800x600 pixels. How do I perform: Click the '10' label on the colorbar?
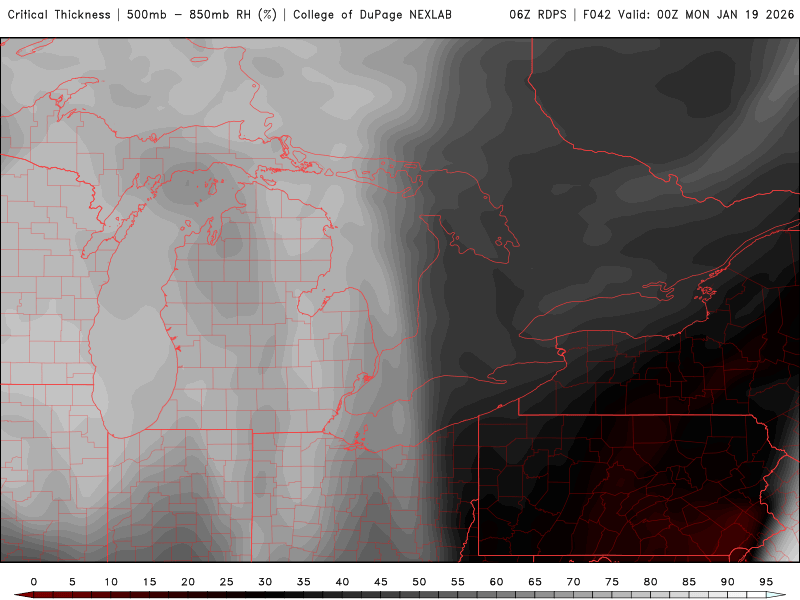click(111, 582)
